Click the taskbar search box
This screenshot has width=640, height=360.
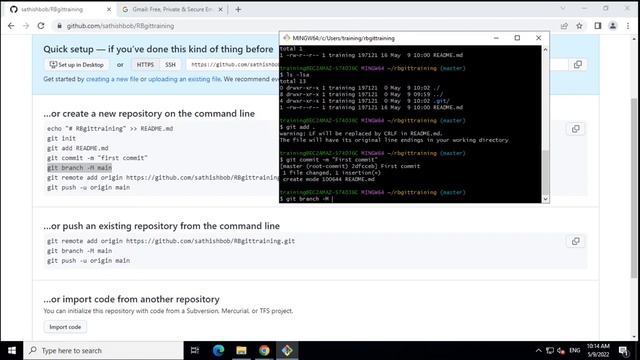[104, 351]
